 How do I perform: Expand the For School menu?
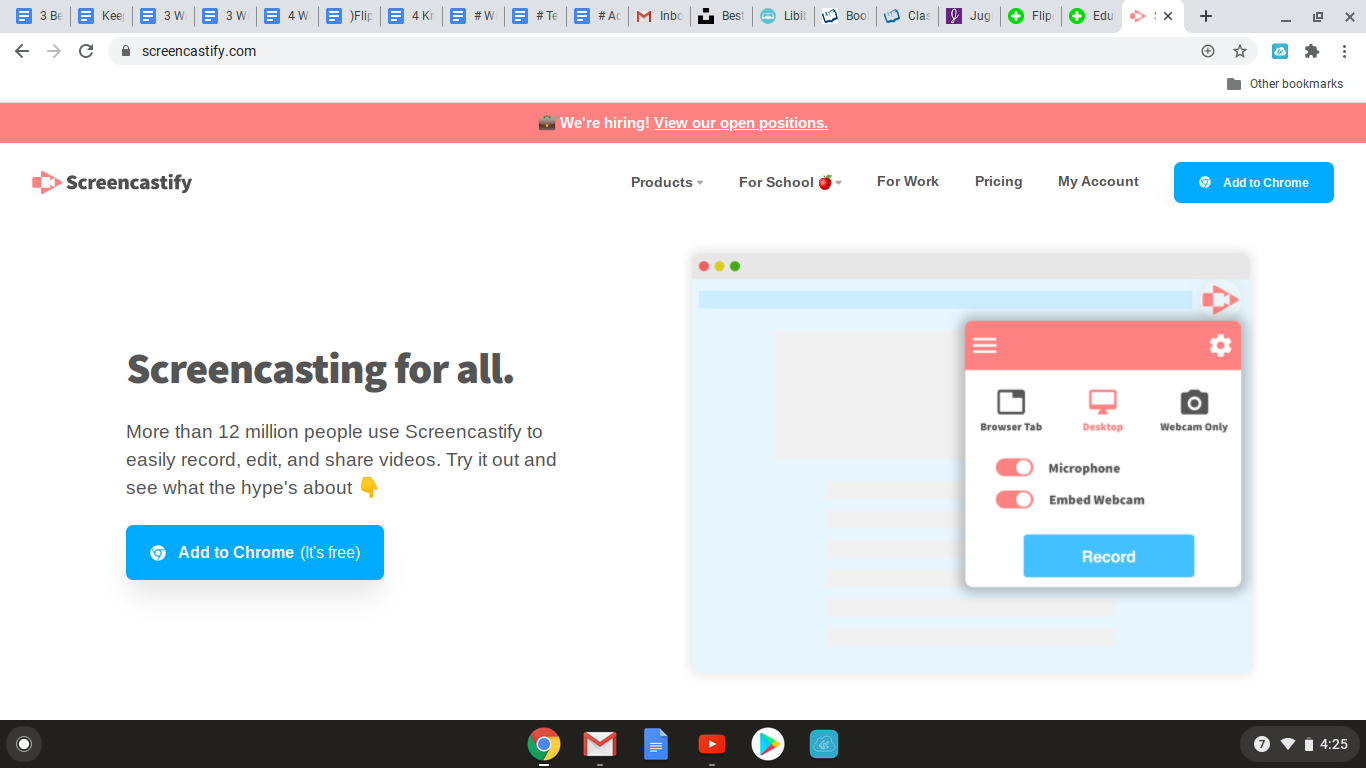click(790, 182)
